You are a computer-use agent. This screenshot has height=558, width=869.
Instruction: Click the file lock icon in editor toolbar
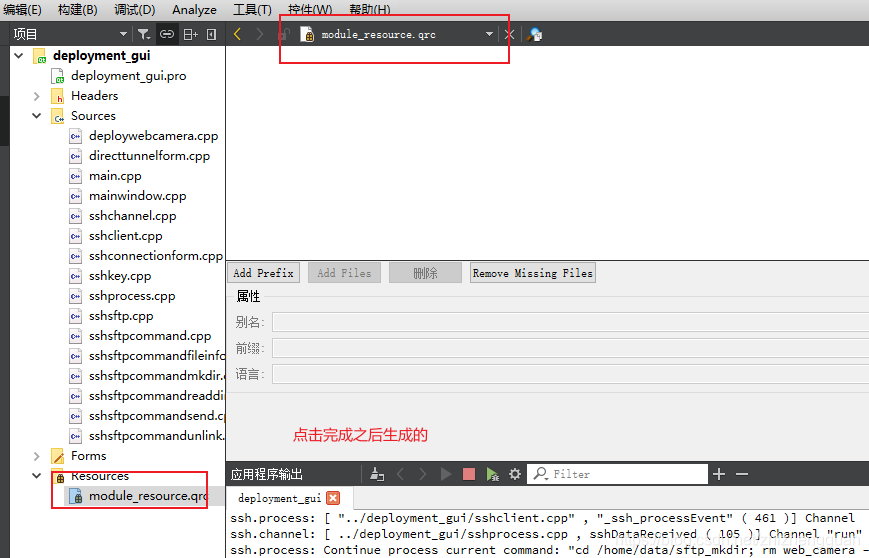pyautogui.click(x=284, y=34)
